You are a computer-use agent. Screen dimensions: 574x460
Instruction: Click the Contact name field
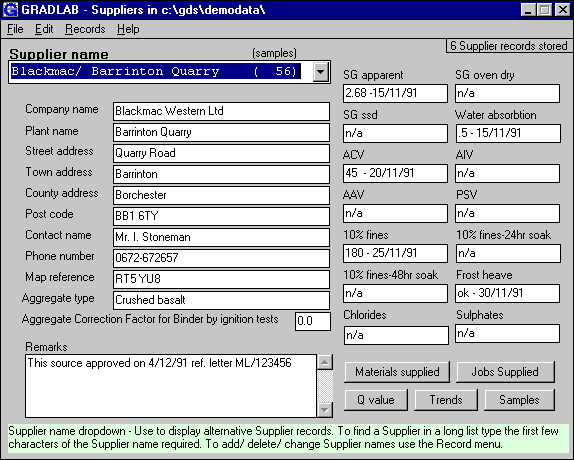pos(221,238)
